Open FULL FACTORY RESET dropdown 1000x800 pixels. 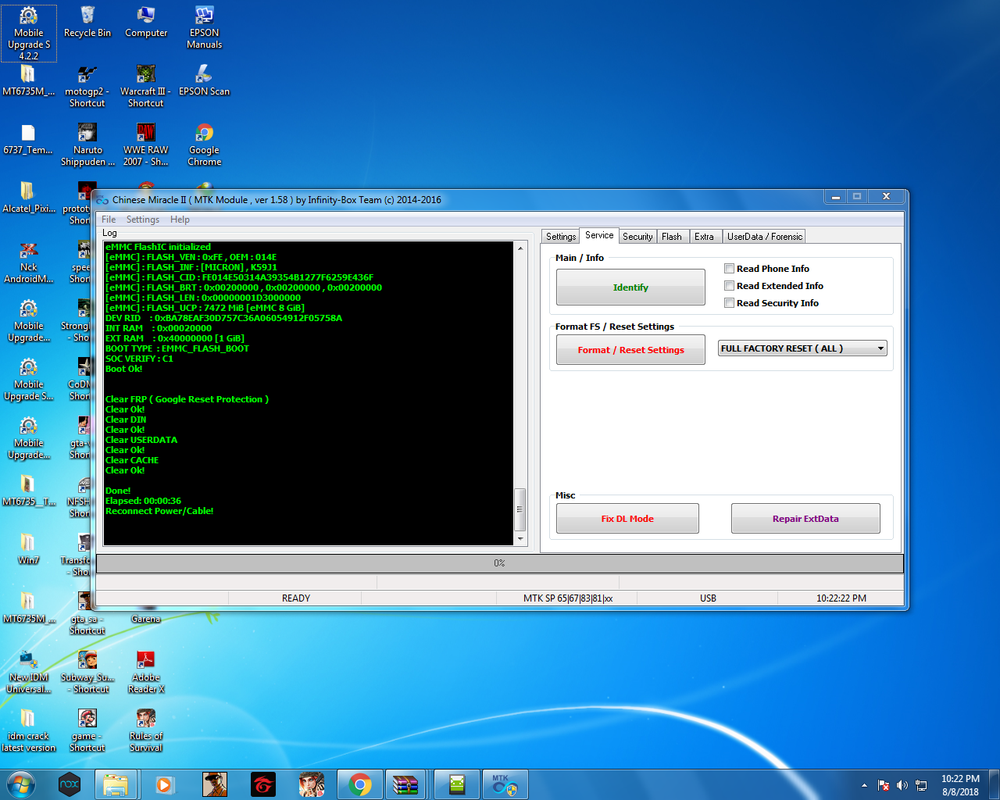tap(802, 348)
